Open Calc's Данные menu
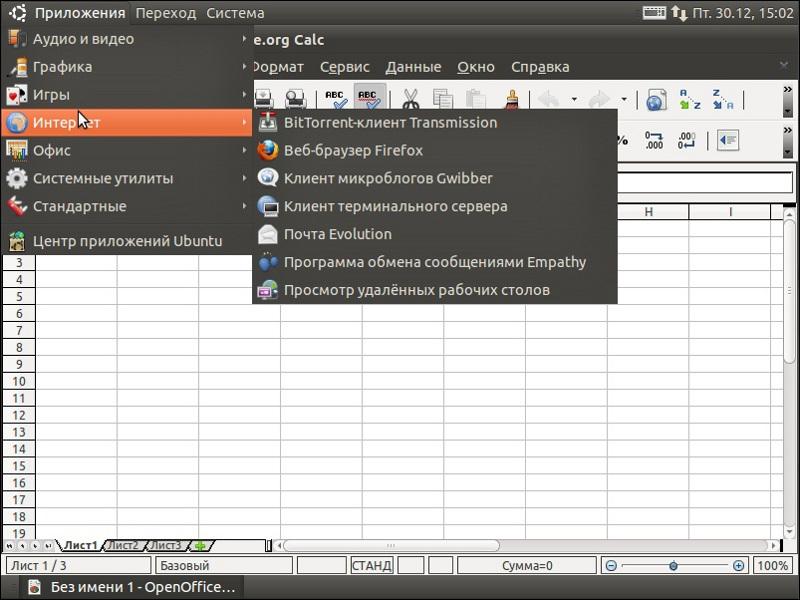The width and height of the screenshot is (800, 600). [413, 67]
